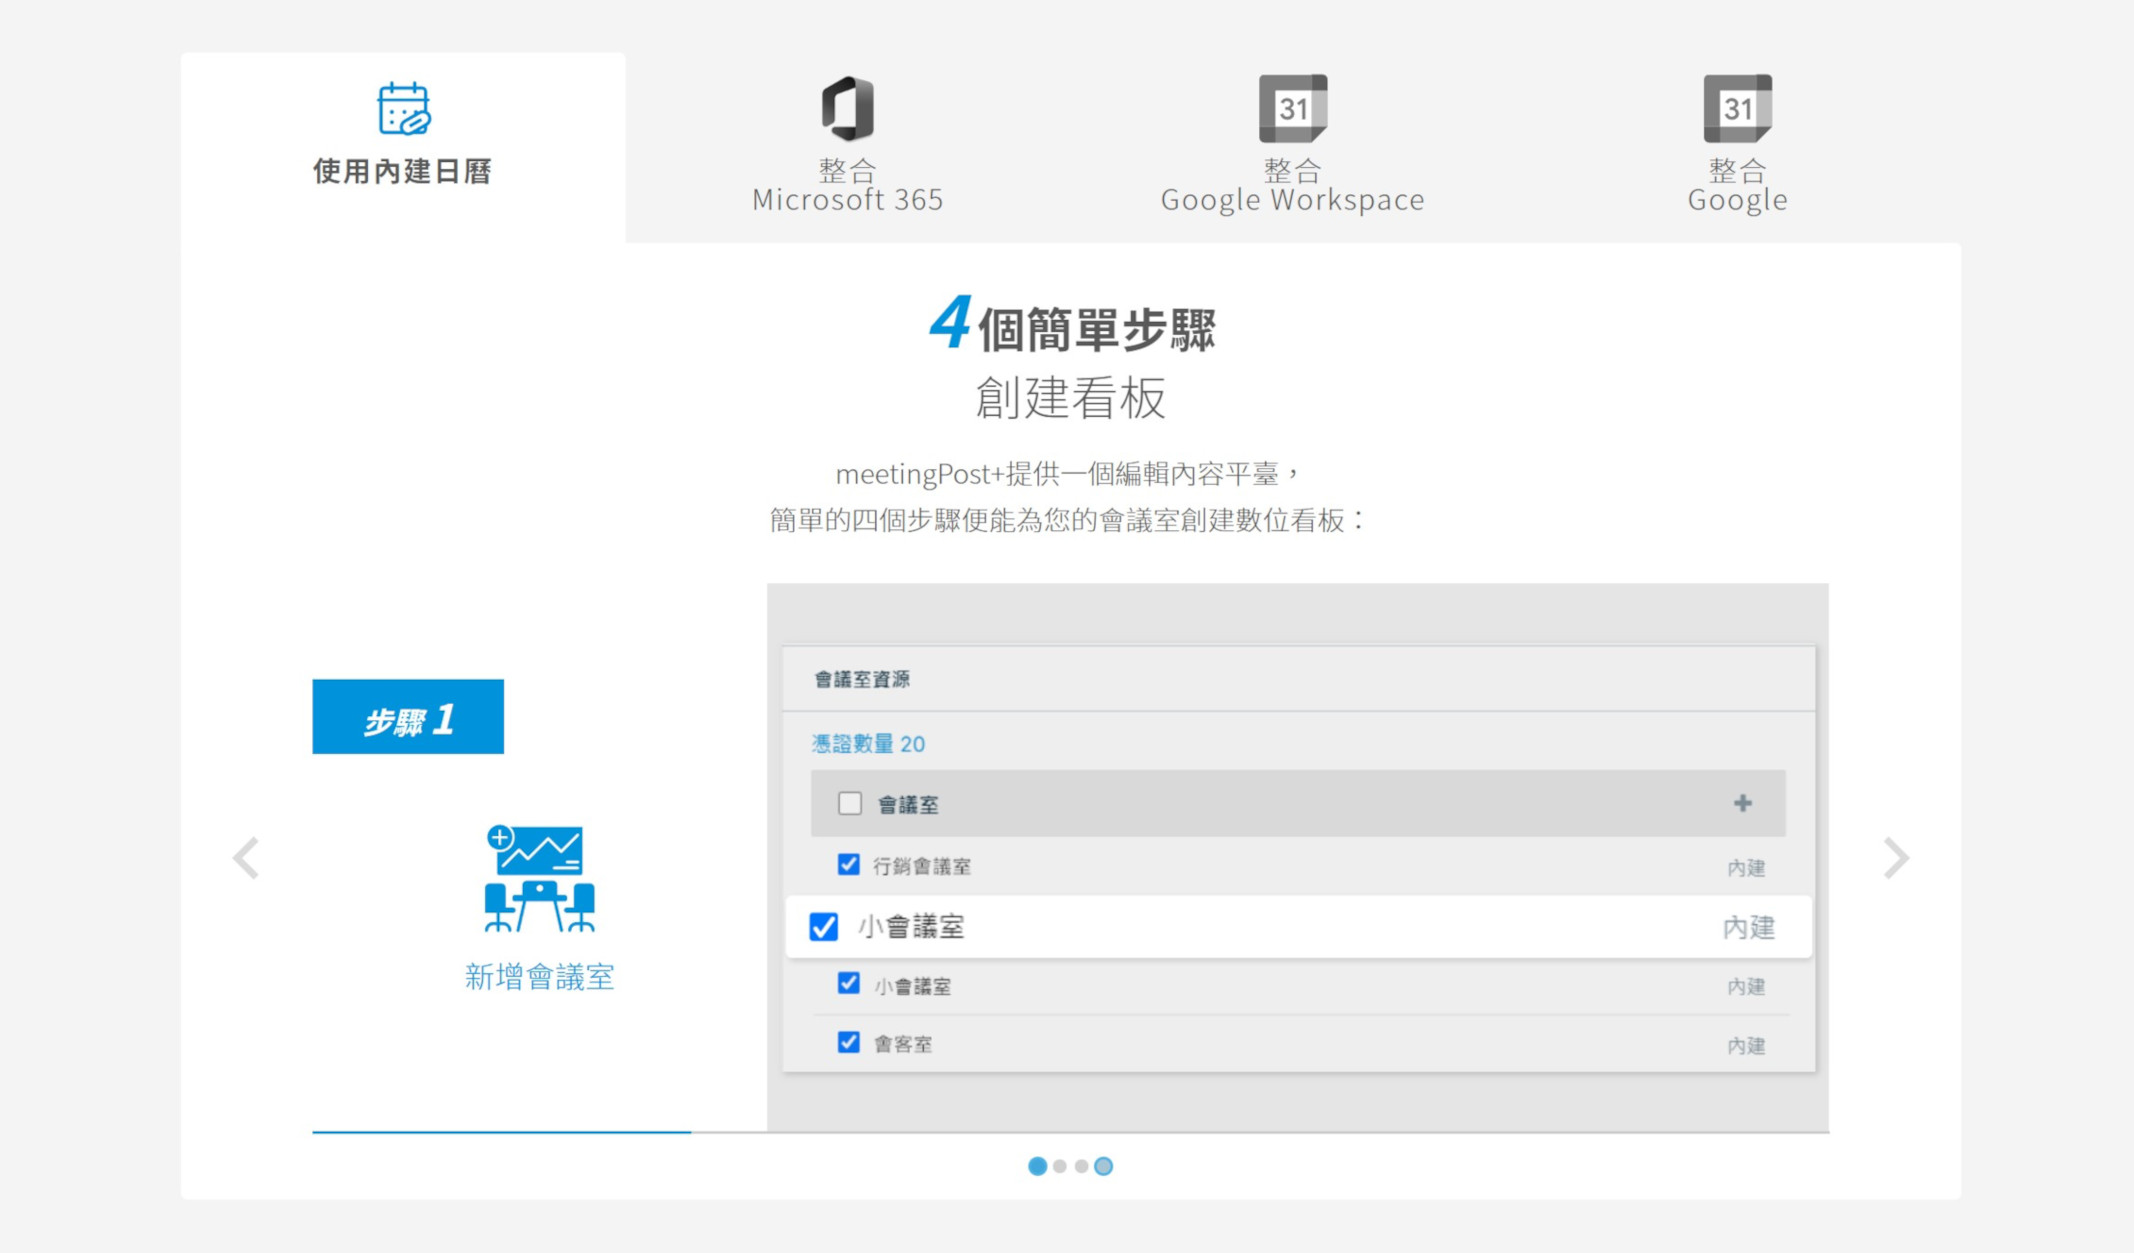Select the first carousel pagination dot
The height and width of the screenshot is (1253, 2134).
coord(1038,1166)
